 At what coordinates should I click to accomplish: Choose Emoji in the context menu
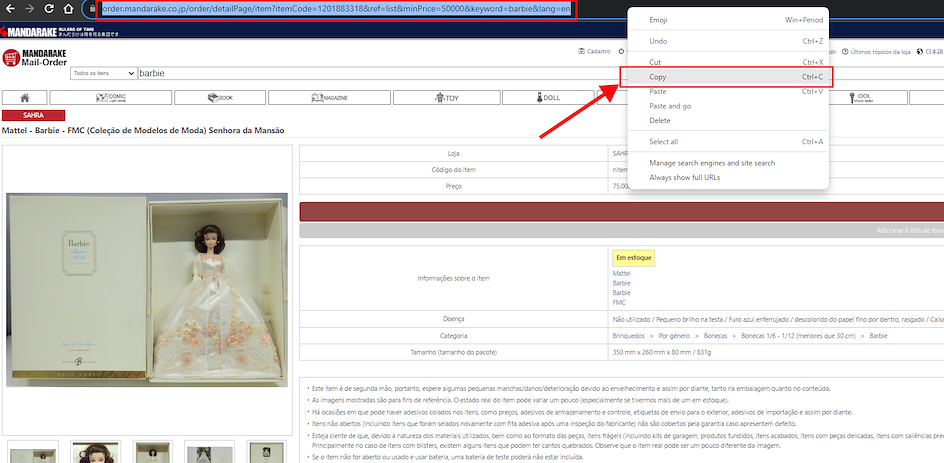[x=728, y=20]
